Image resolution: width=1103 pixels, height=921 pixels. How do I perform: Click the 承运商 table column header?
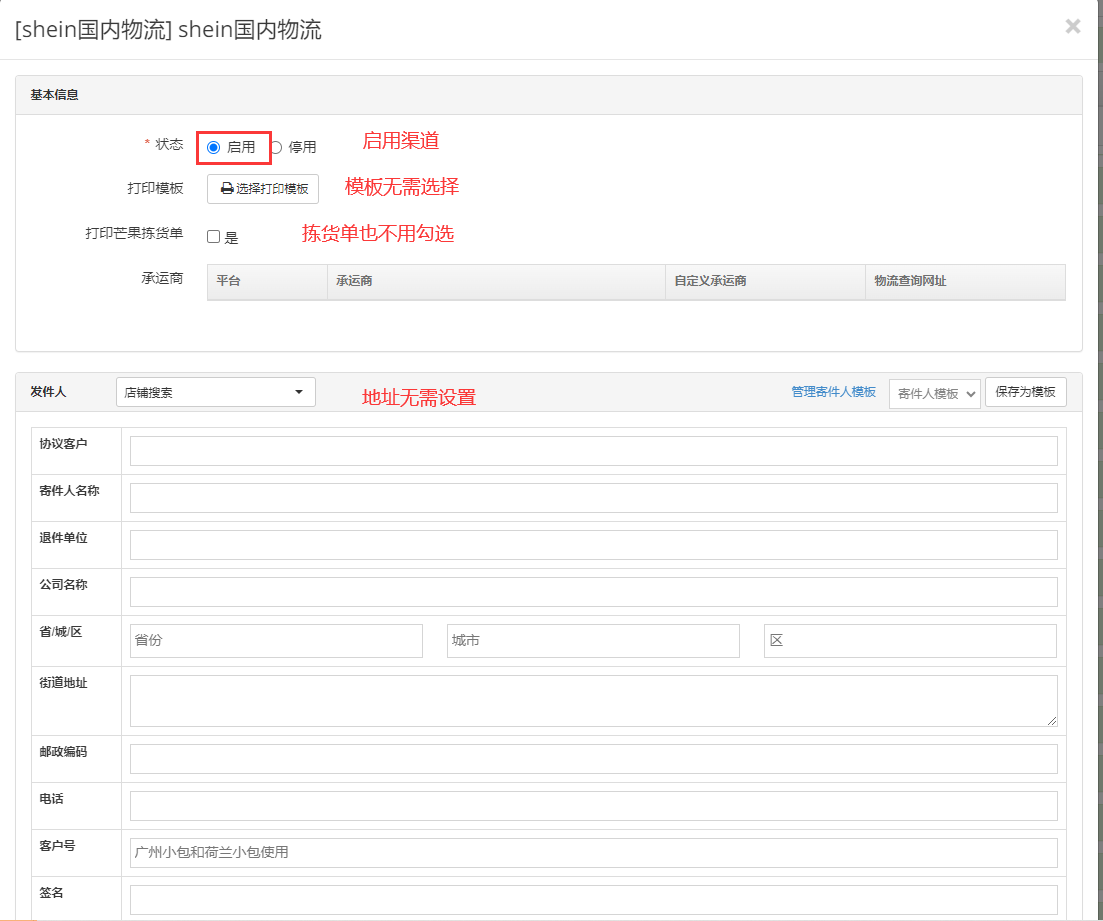click(497, 281)
